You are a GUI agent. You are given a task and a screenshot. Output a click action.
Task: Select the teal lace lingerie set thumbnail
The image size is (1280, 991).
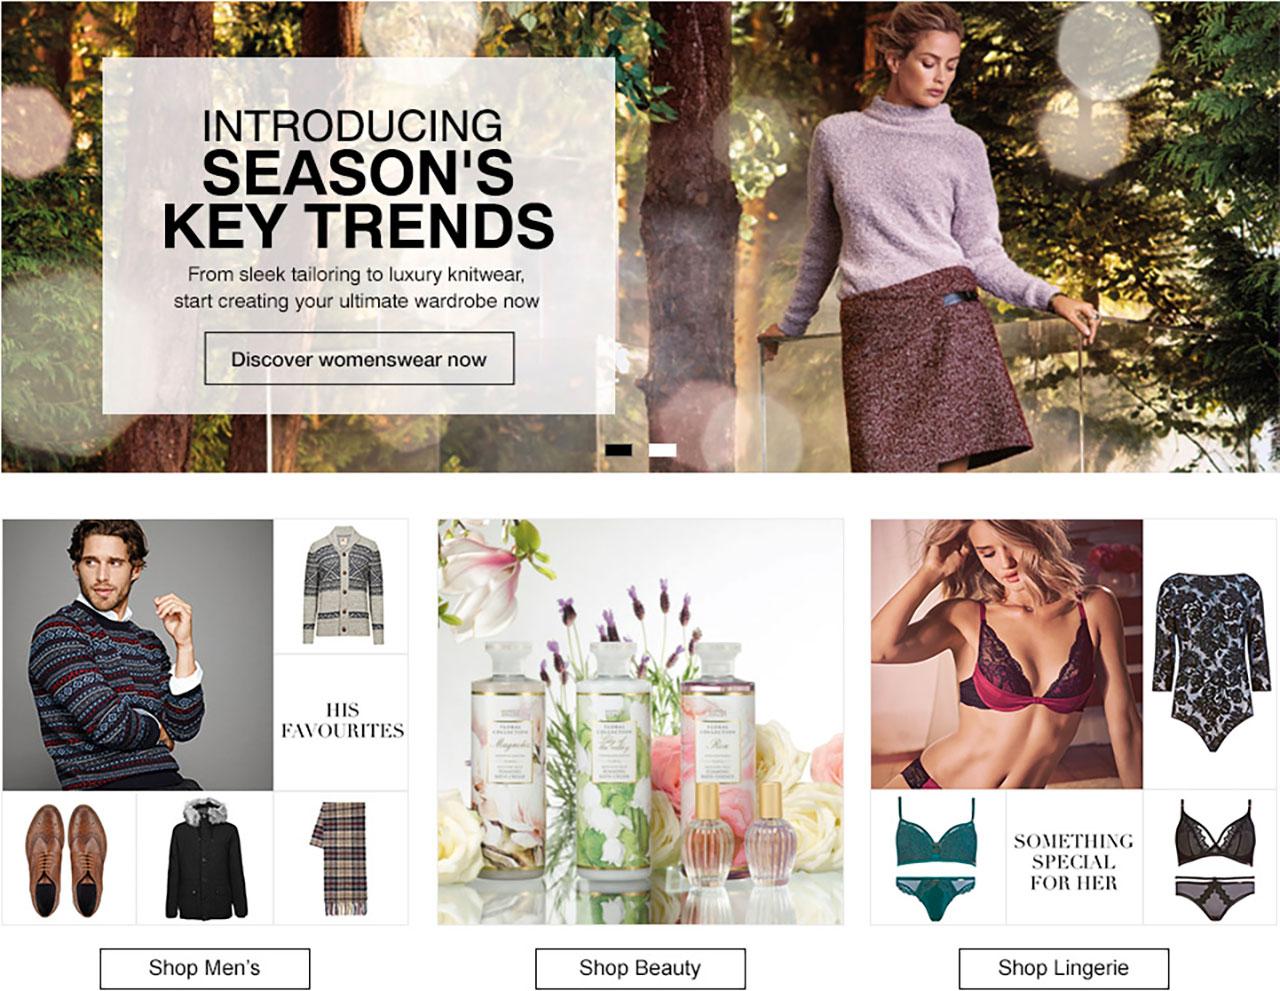pyautogui.click(x=938, y=857)
